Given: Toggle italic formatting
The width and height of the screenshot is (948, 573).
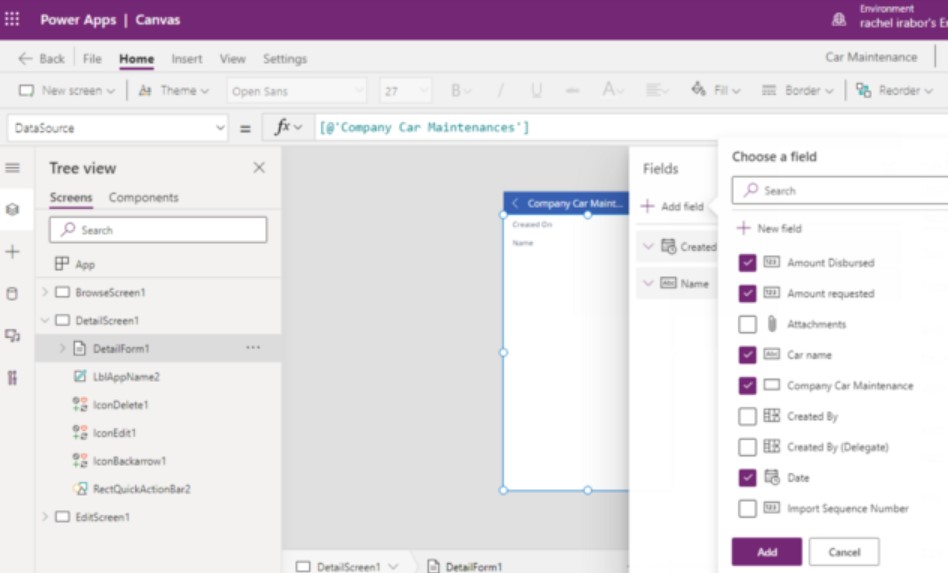Looking at the screenshot, I should click(500, 91).
